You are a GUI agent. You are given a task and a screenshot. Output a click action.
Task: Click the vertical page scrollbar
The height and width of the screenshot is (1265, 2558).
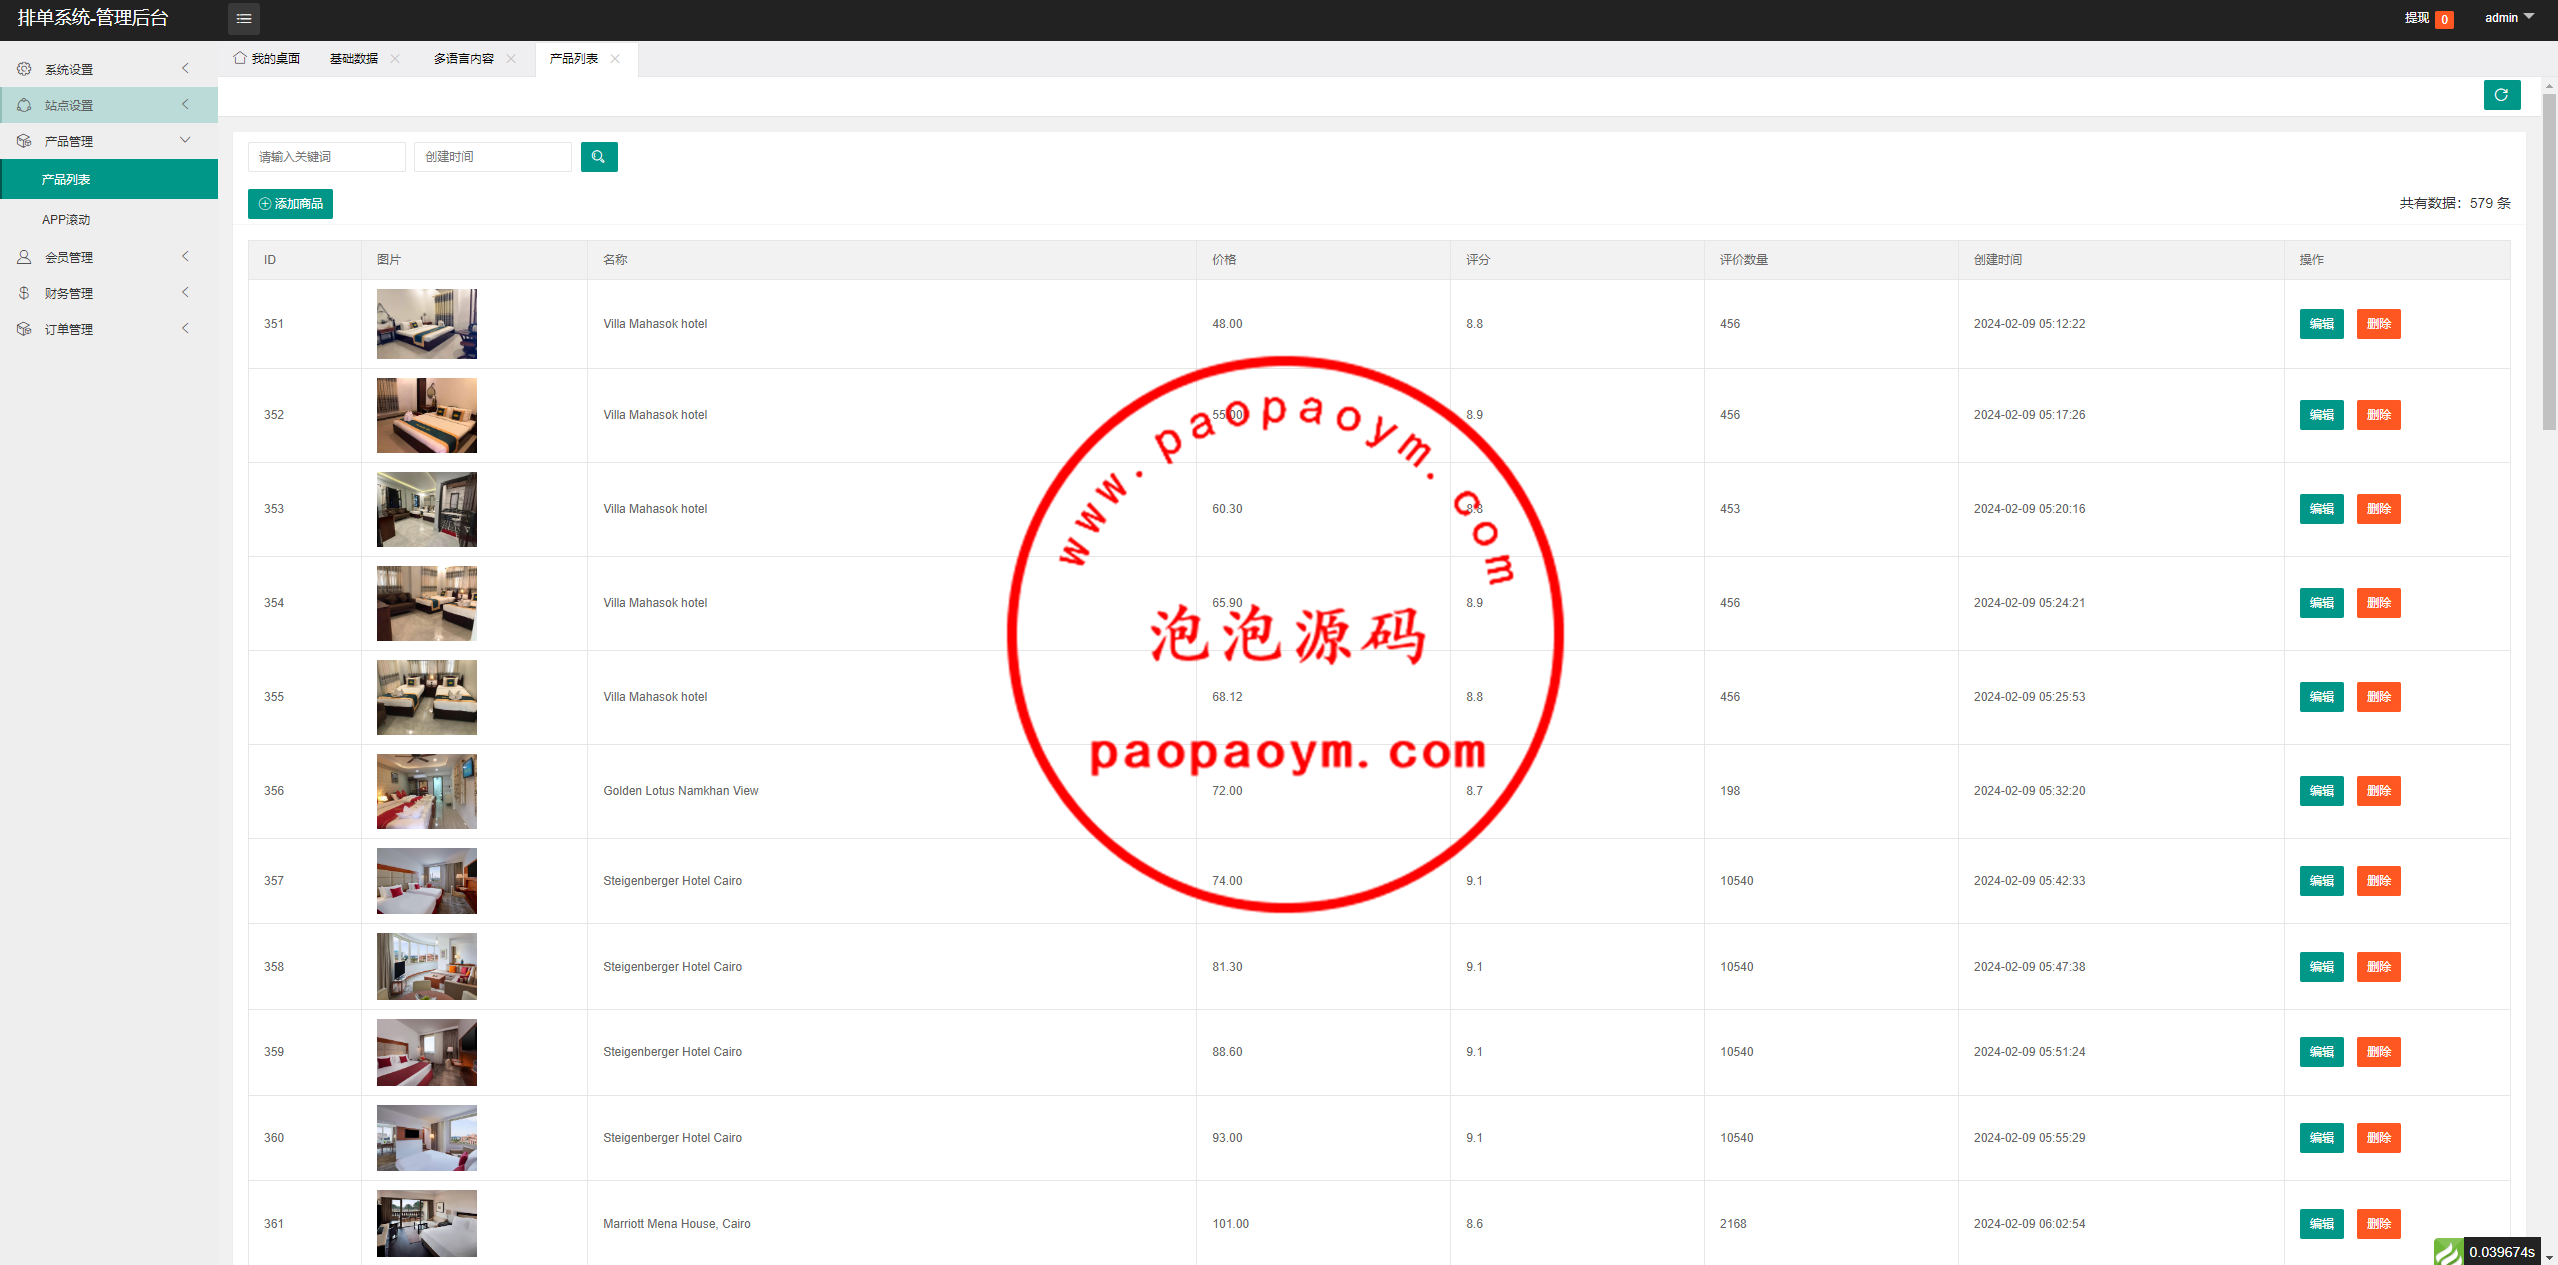[x=2549, y=260]
